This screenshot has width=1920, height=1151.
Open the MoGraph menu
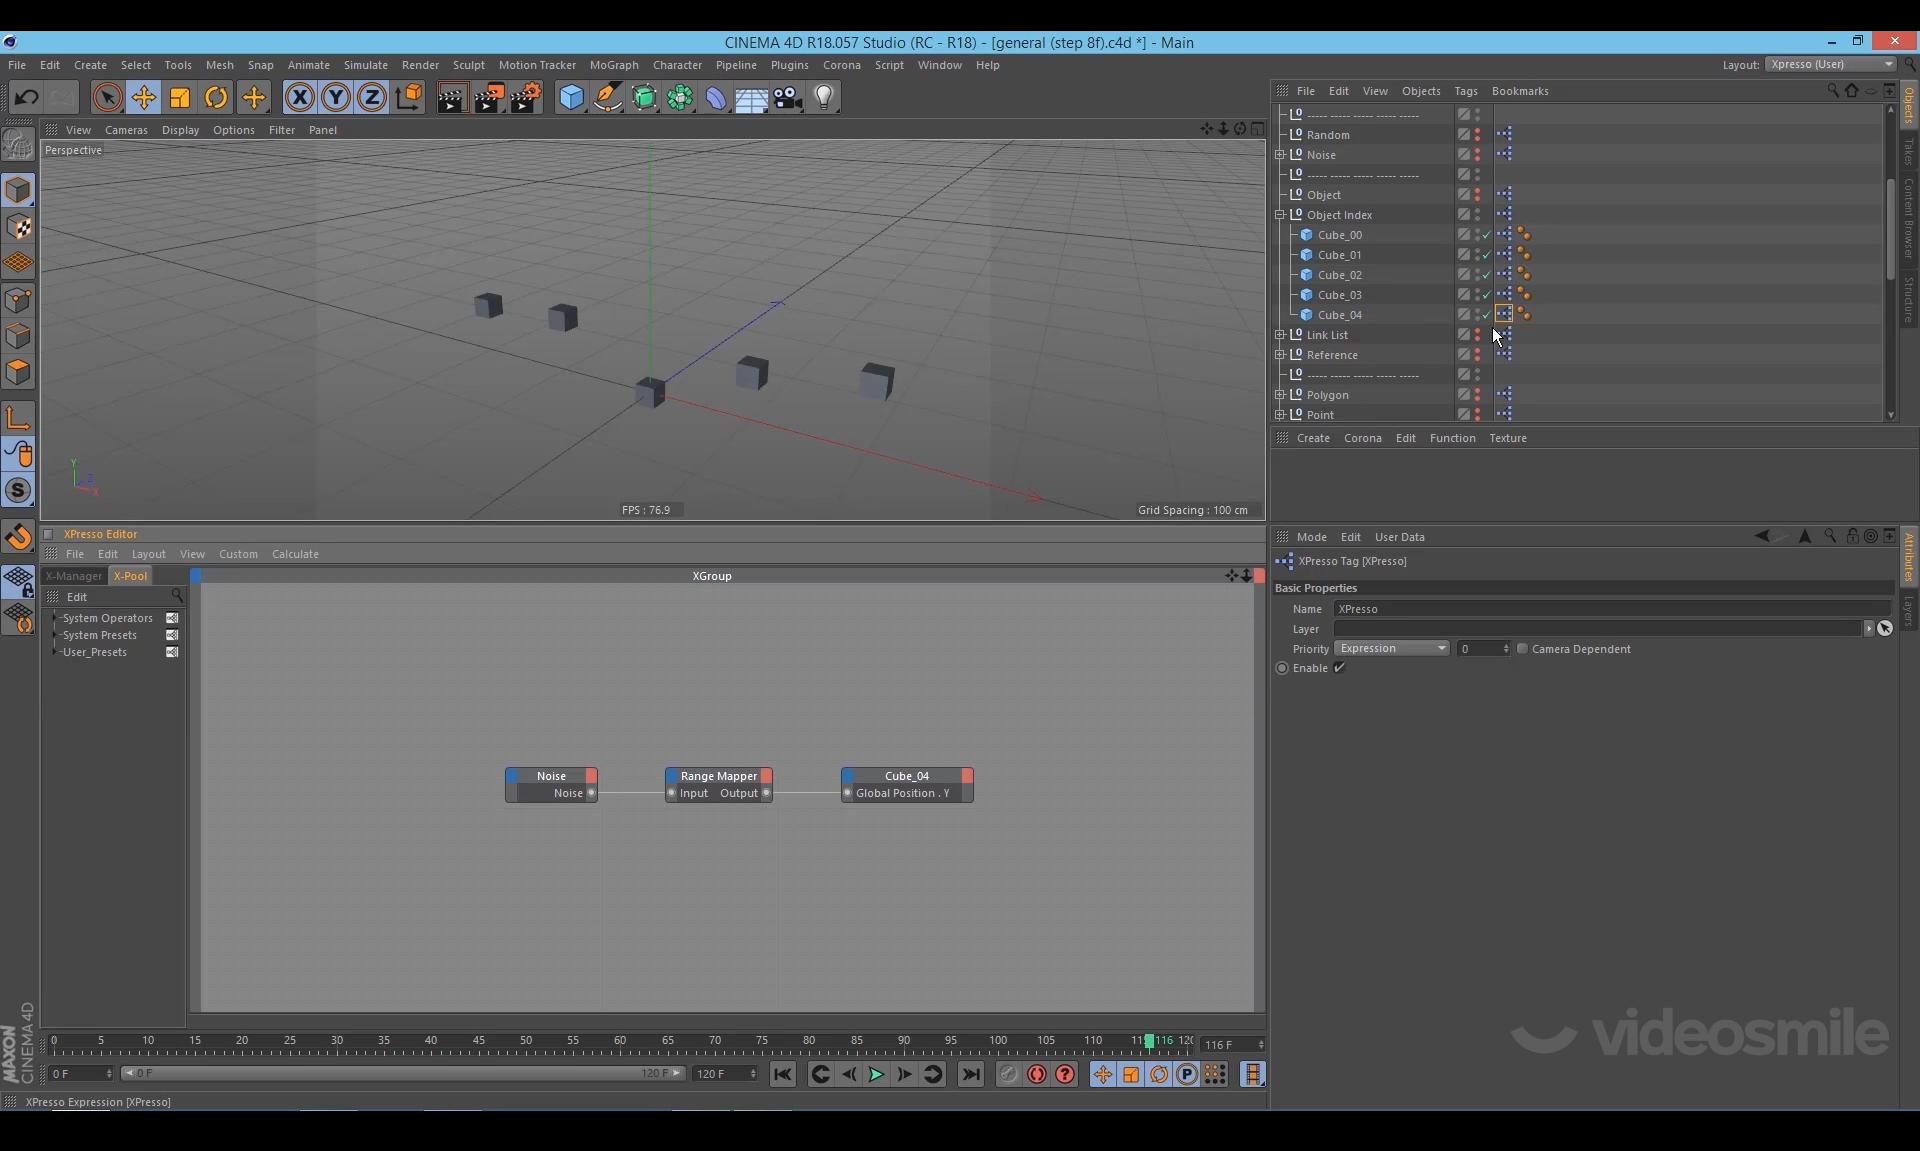[613, 65]
